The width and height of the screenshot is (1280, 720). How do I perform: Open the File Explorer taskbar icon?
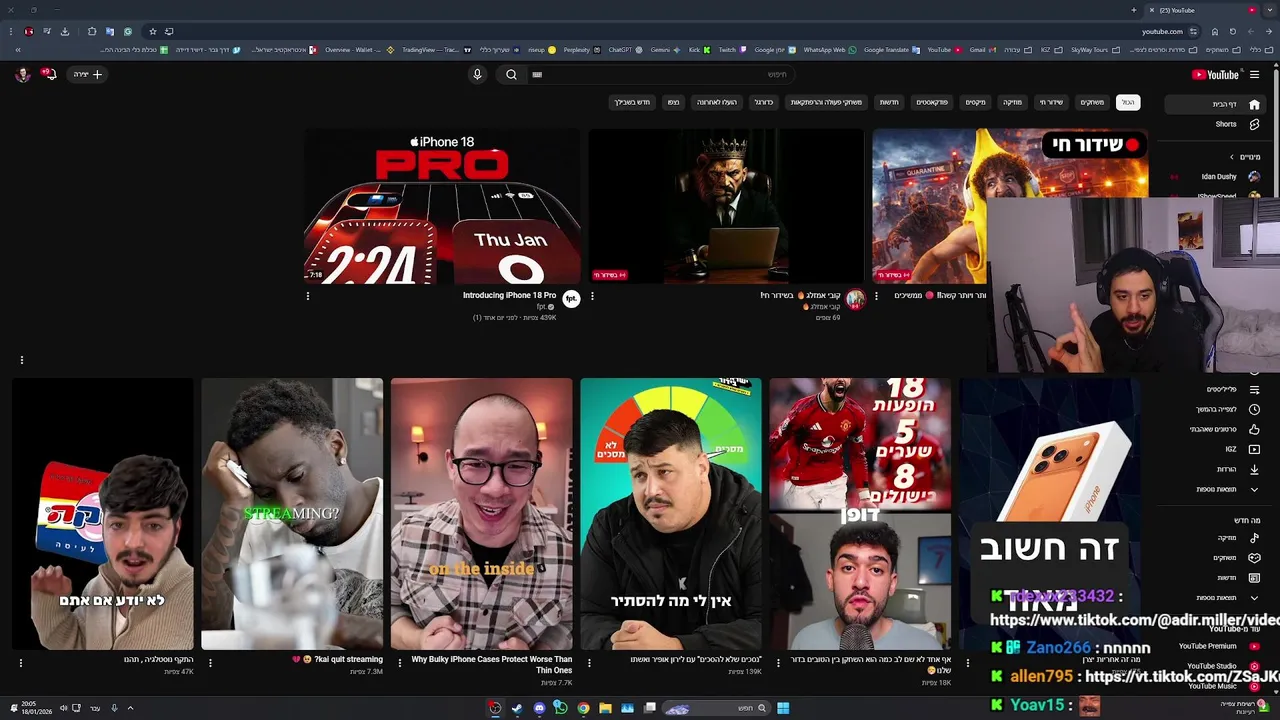605,708
